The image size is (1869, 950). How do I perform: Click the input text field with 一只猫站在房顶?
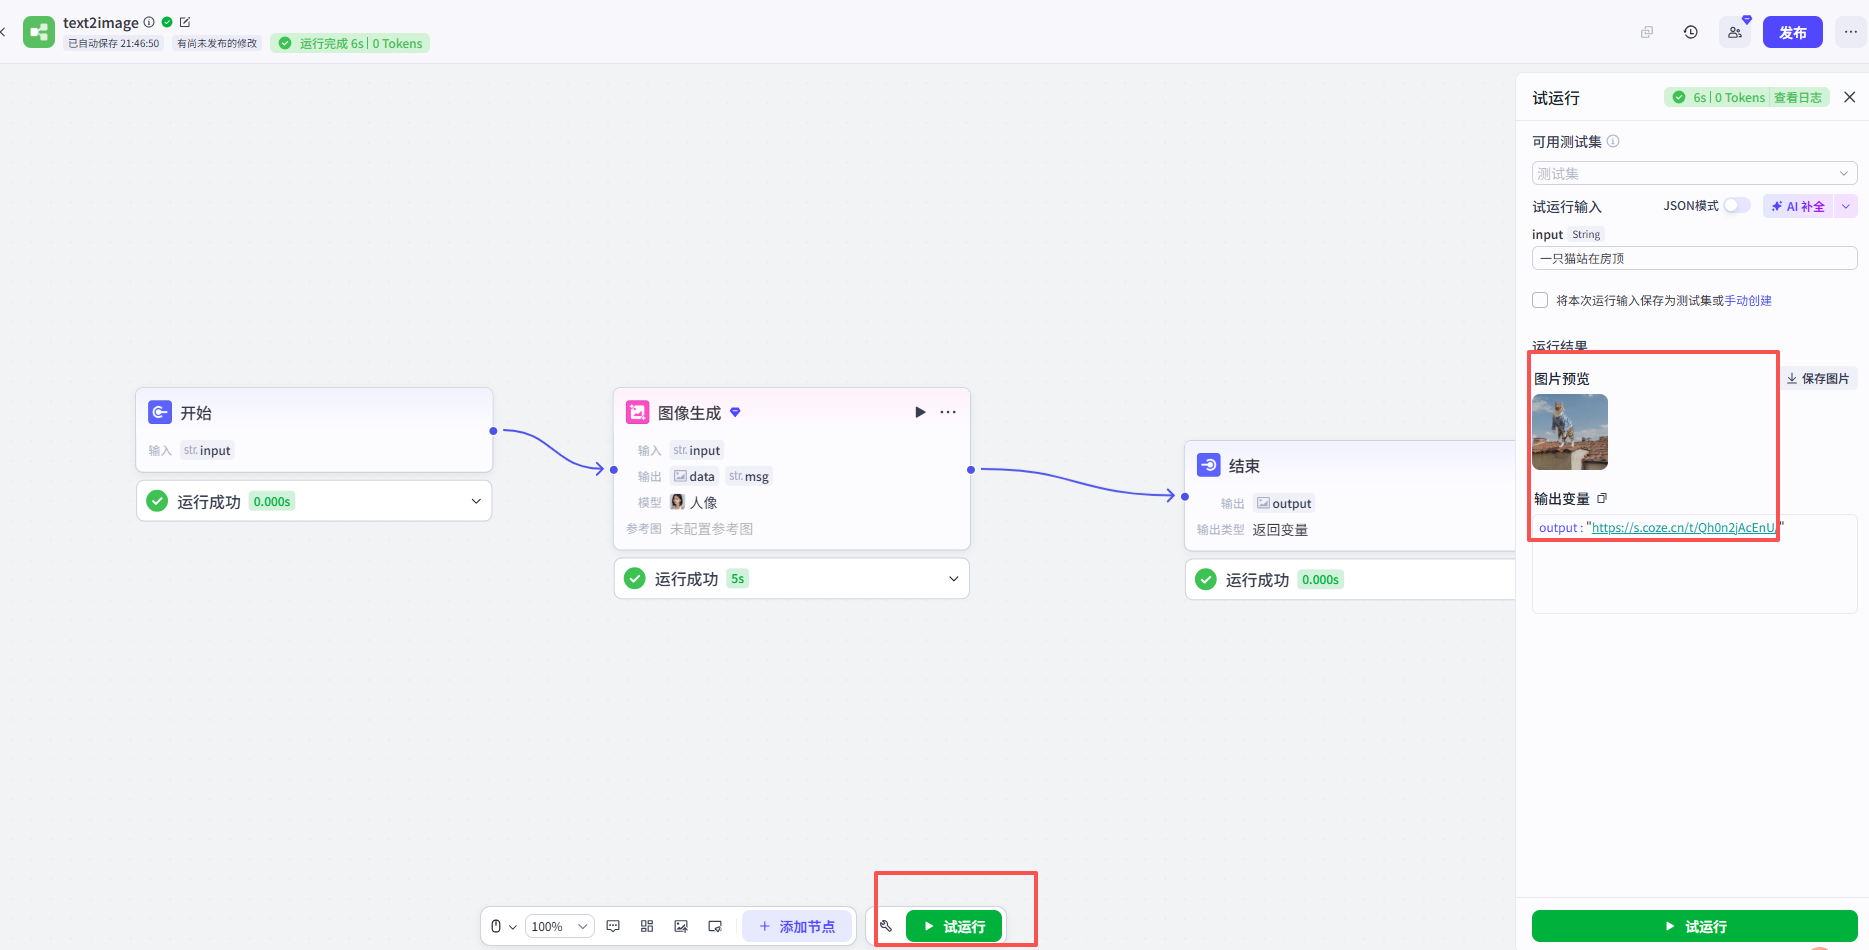click(1694, 258)
